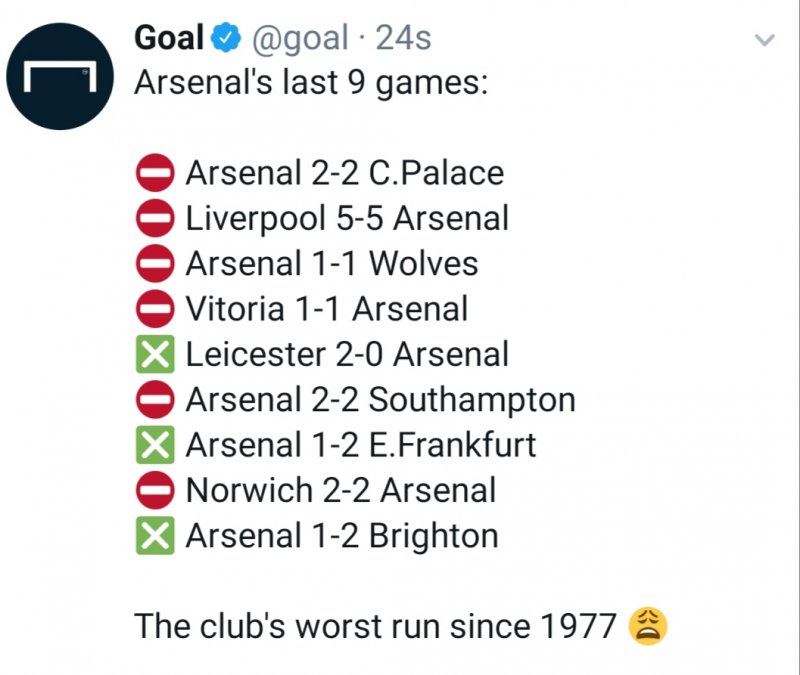800x675 pixels.
Task: Click the 24s timestamp
Action: click(403, 39)
